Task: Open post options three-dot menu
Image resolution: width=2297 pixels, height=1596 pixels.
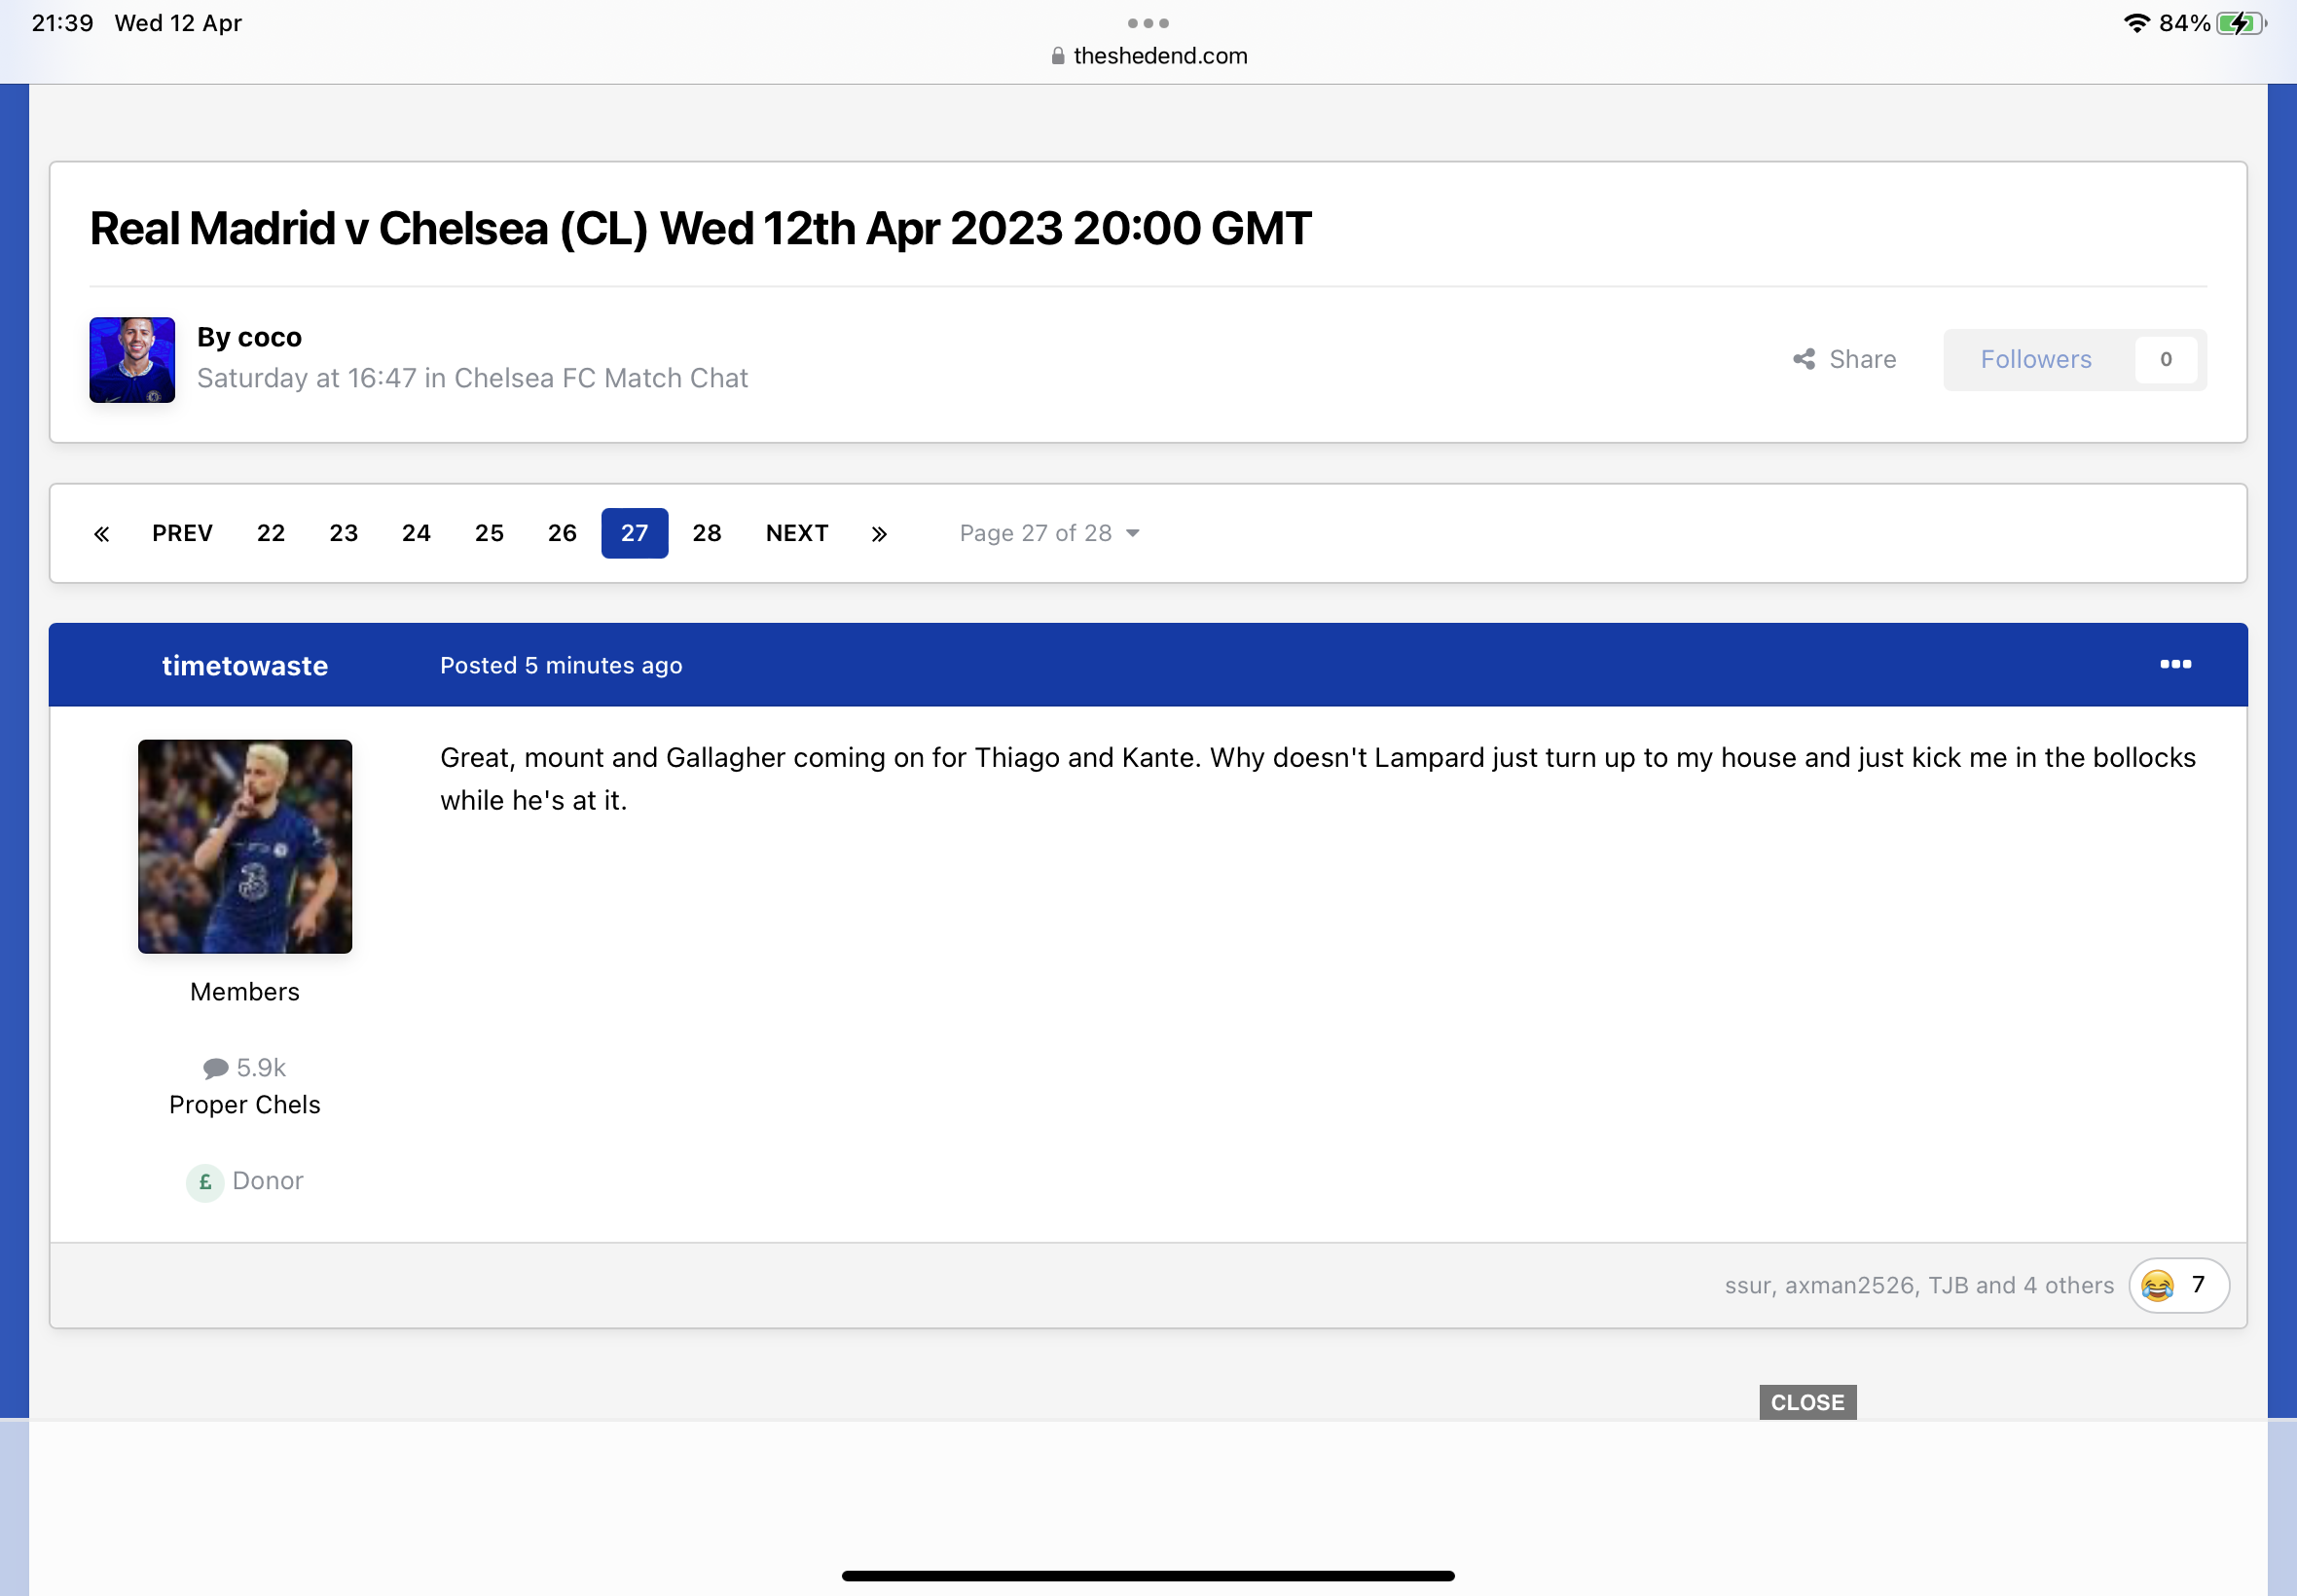Action: coord(2175,664)
